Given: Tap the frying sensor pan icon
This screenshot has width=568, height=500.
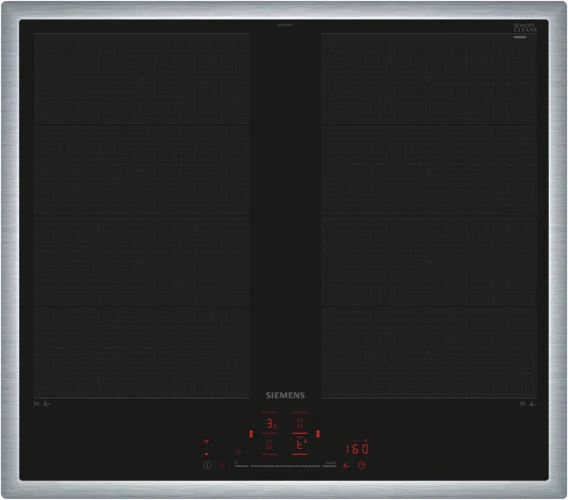Looking at the screenshot, I should pos(346,466).
